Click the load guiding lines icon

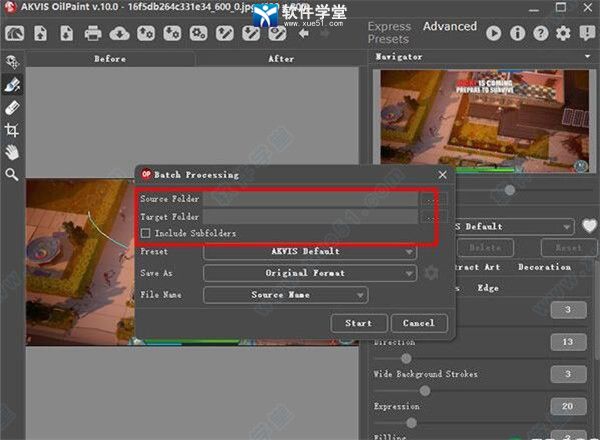[225, 33]
